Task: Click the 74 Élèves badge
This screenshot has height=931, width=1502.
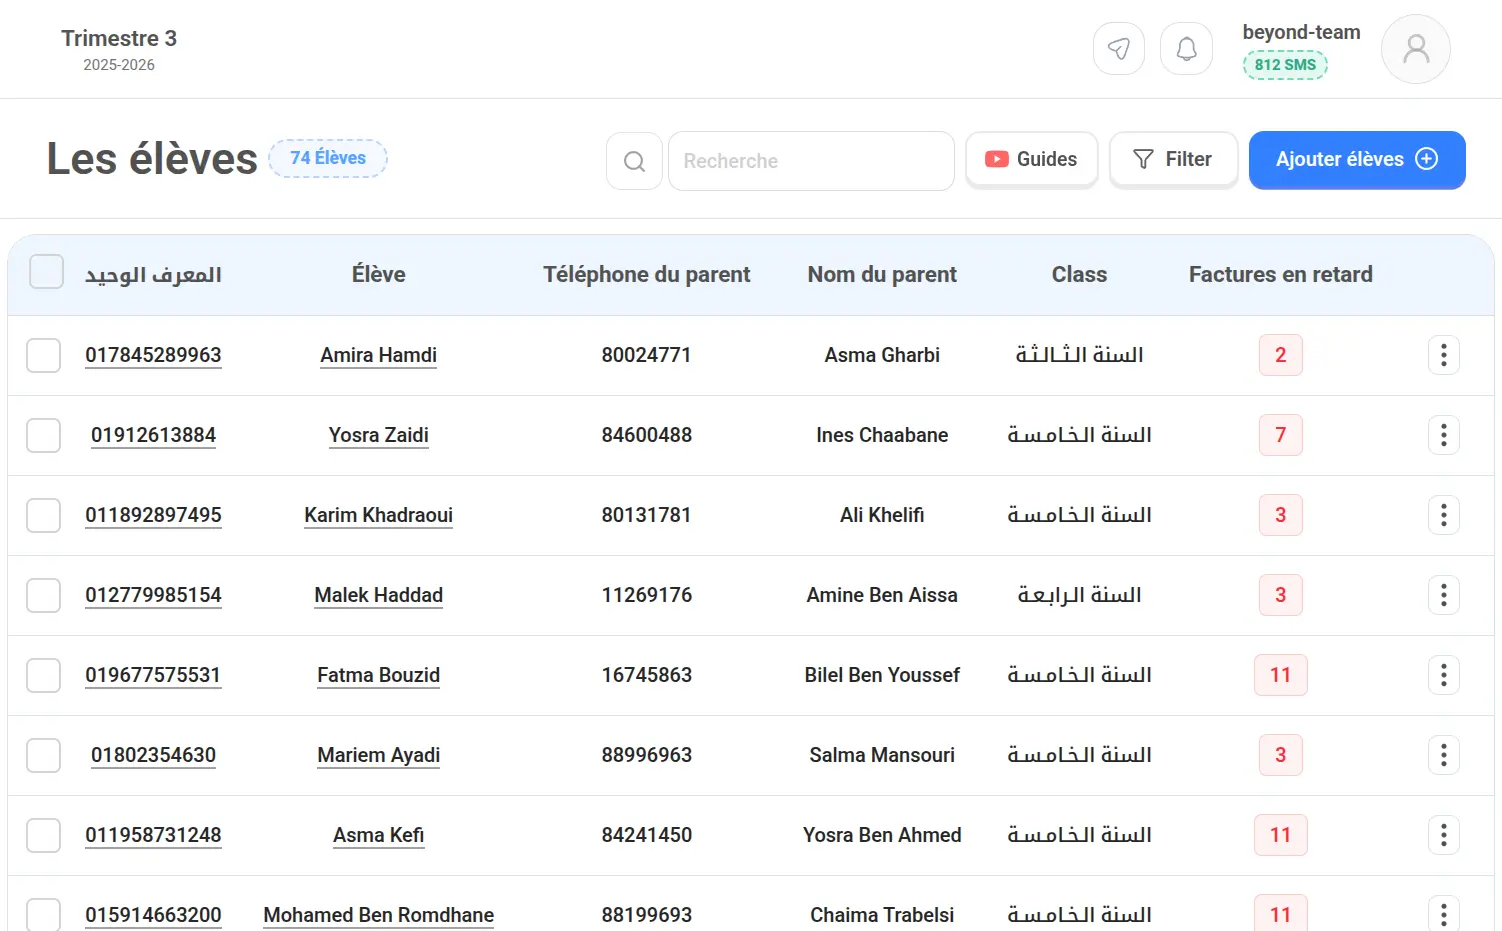Action: click(328, 158)
